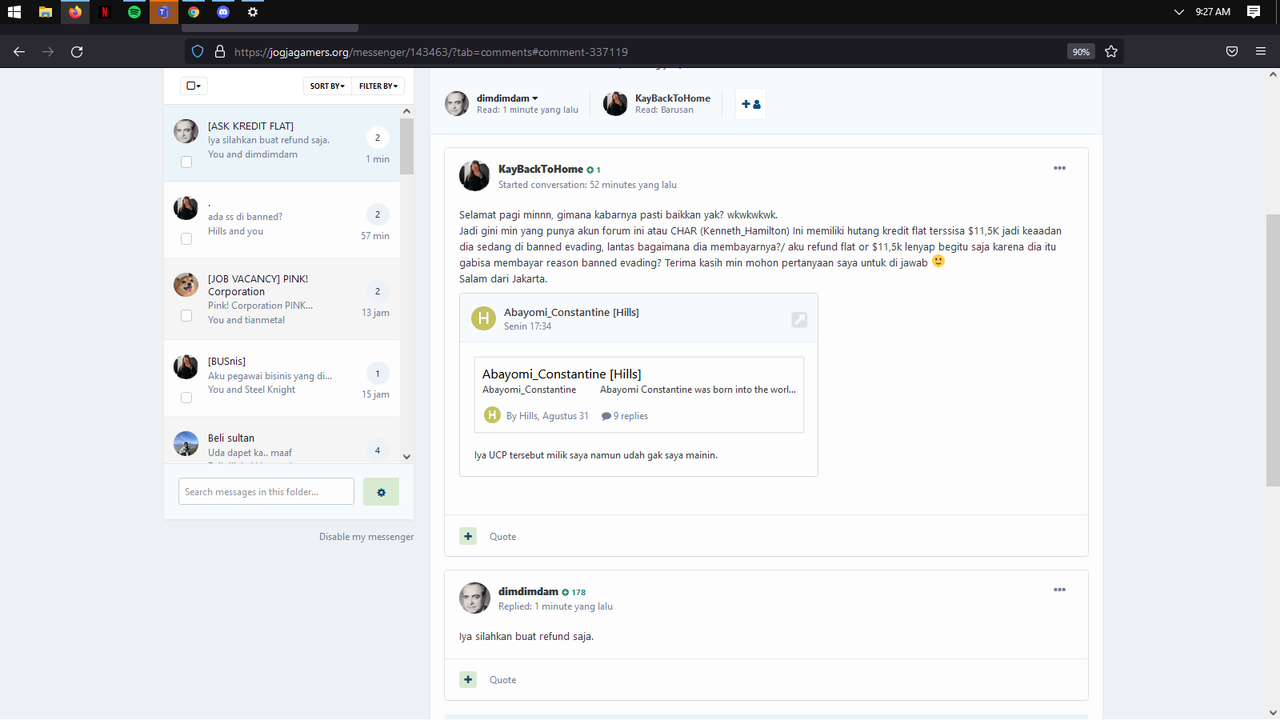This screenshot has height=720, width=1280.
Task: Tick checkbox for ASK KREDIT FLAT conversation
Action: [x=186, y=161]
